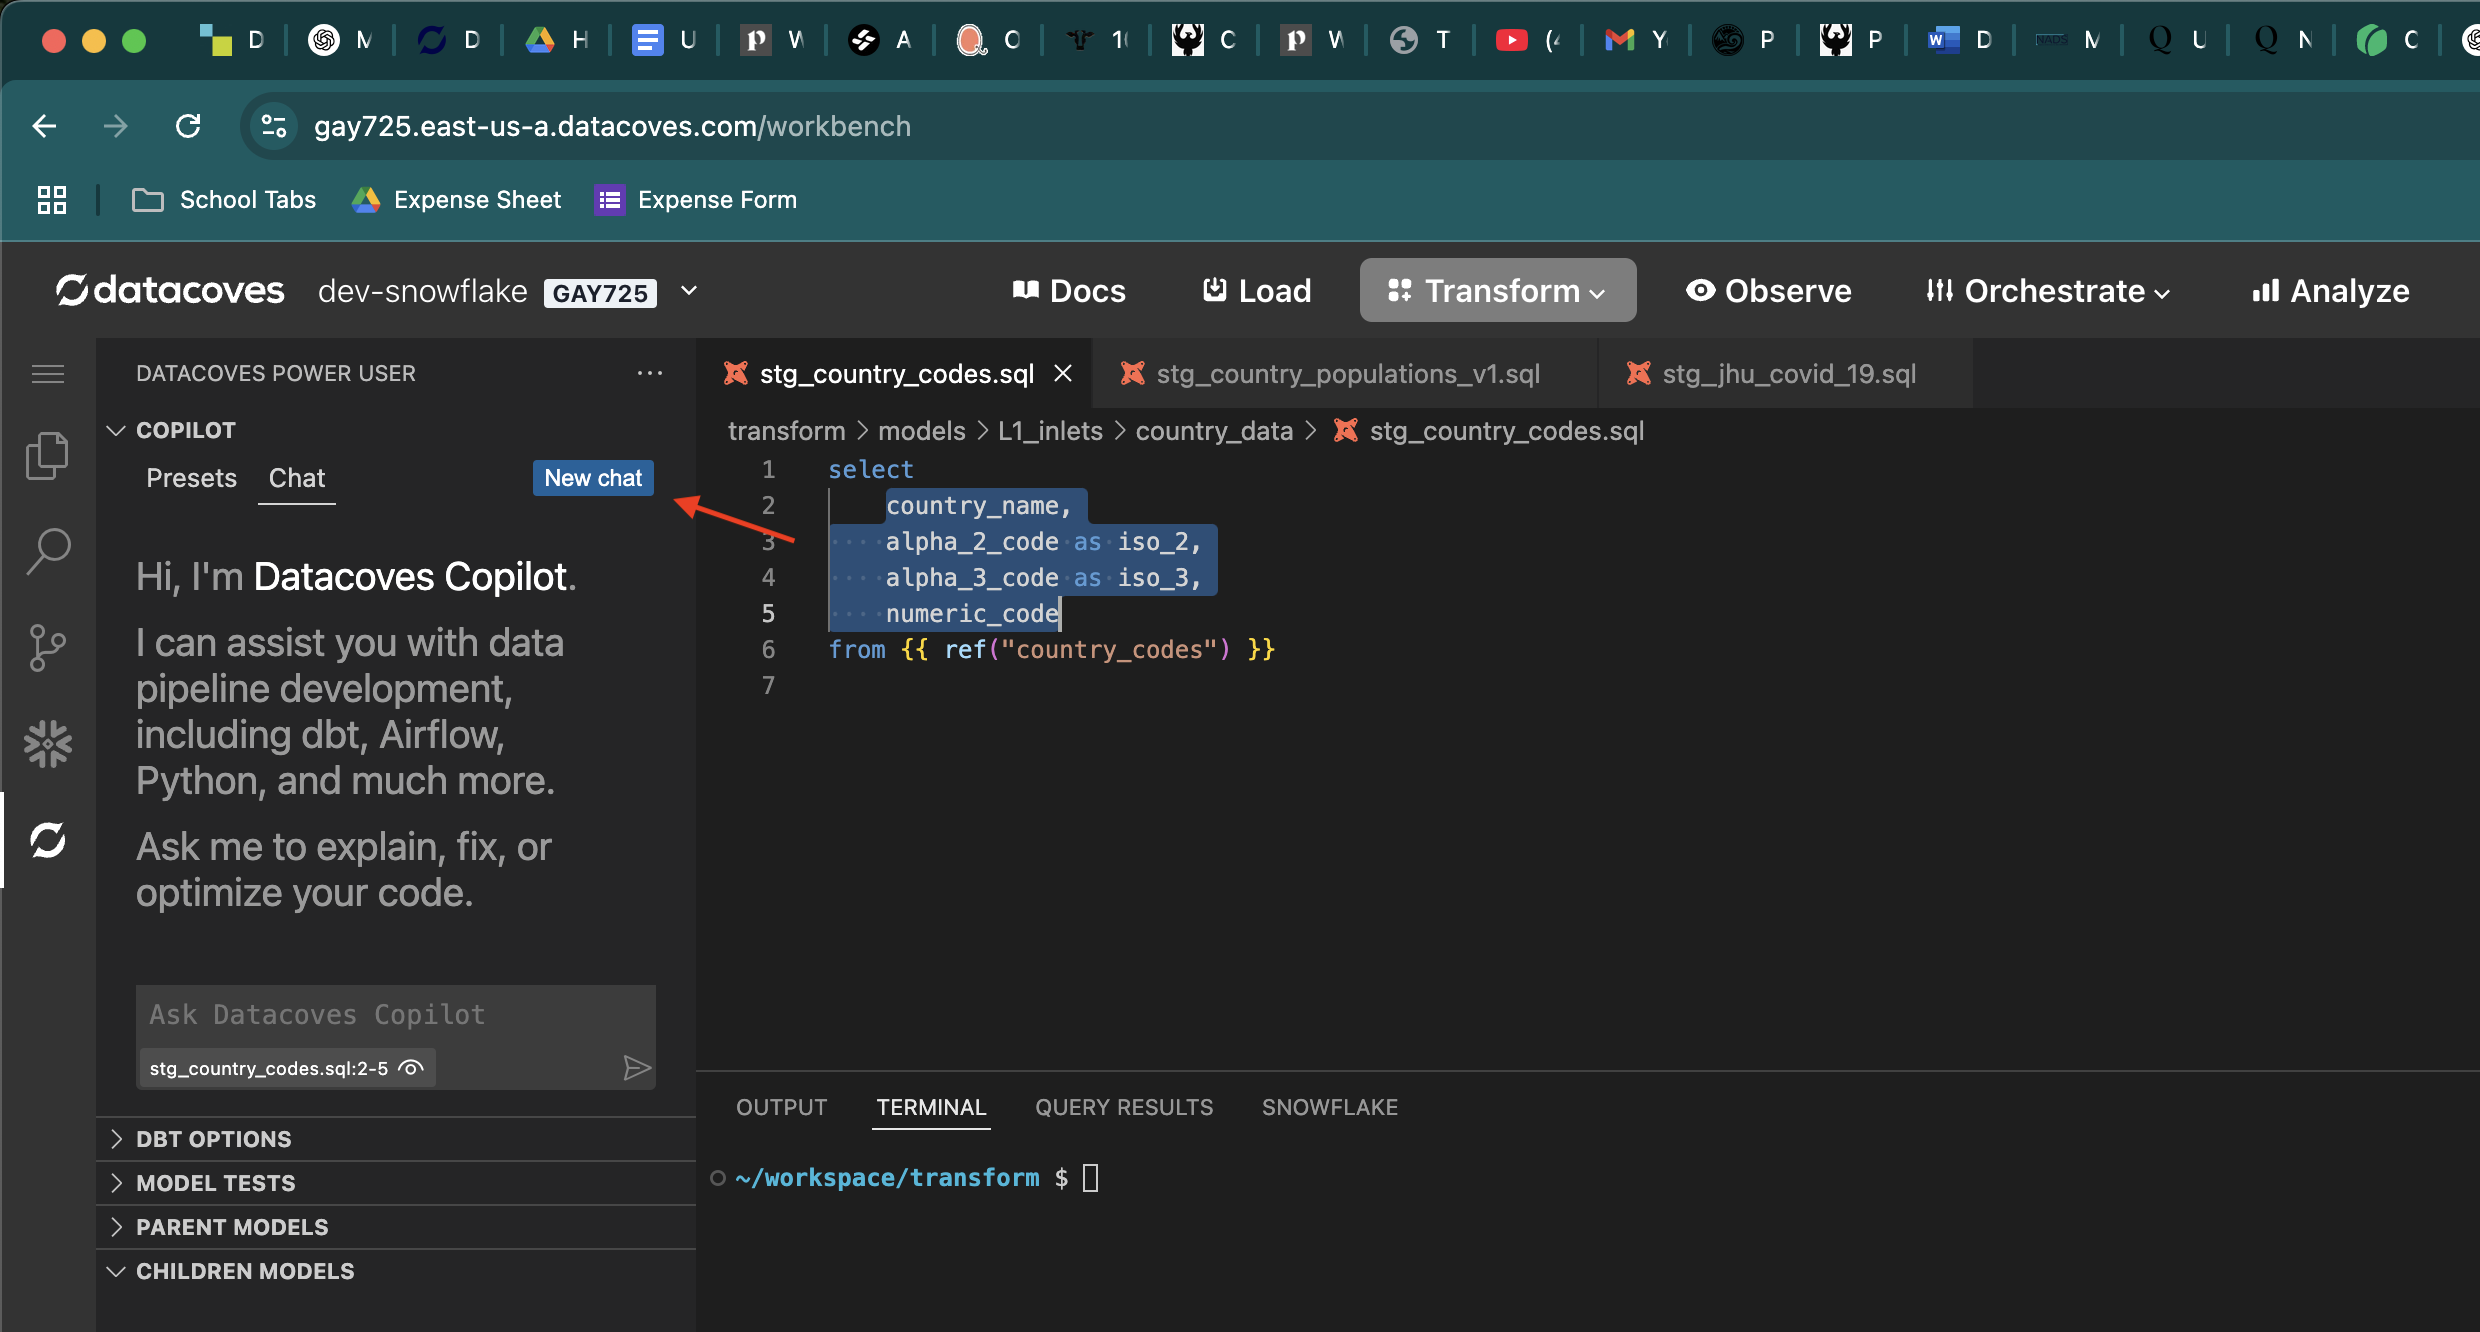Screen dimensions: 2480x1332
Task: Open the QUERY RESULTS panel tab
Action: tap(1124, 1107)
